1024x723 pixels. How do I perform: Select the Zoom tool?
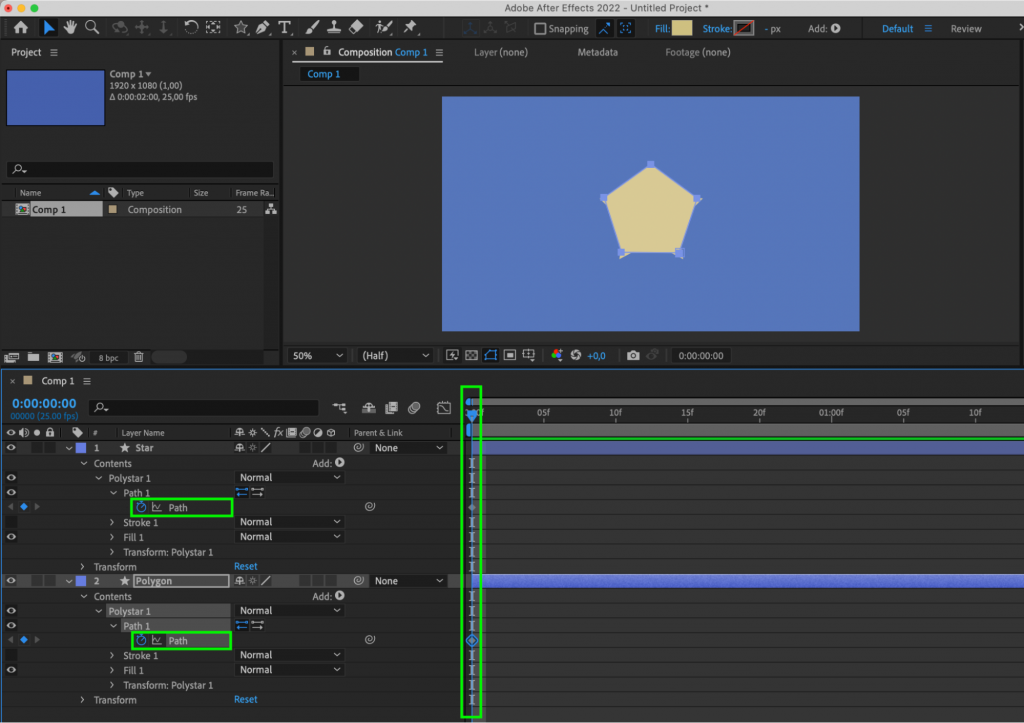[x=91, y=28]
